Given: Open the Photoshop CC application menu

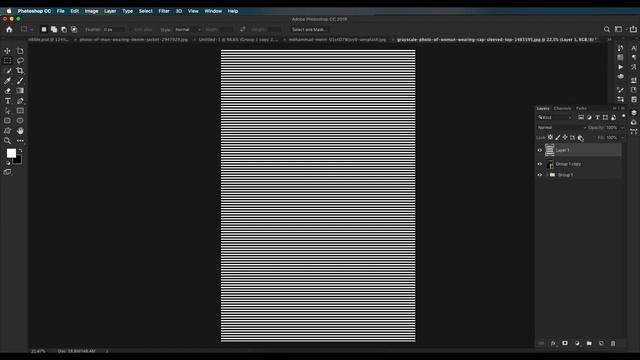Looking at the screenshot, I should click(34, 11).
